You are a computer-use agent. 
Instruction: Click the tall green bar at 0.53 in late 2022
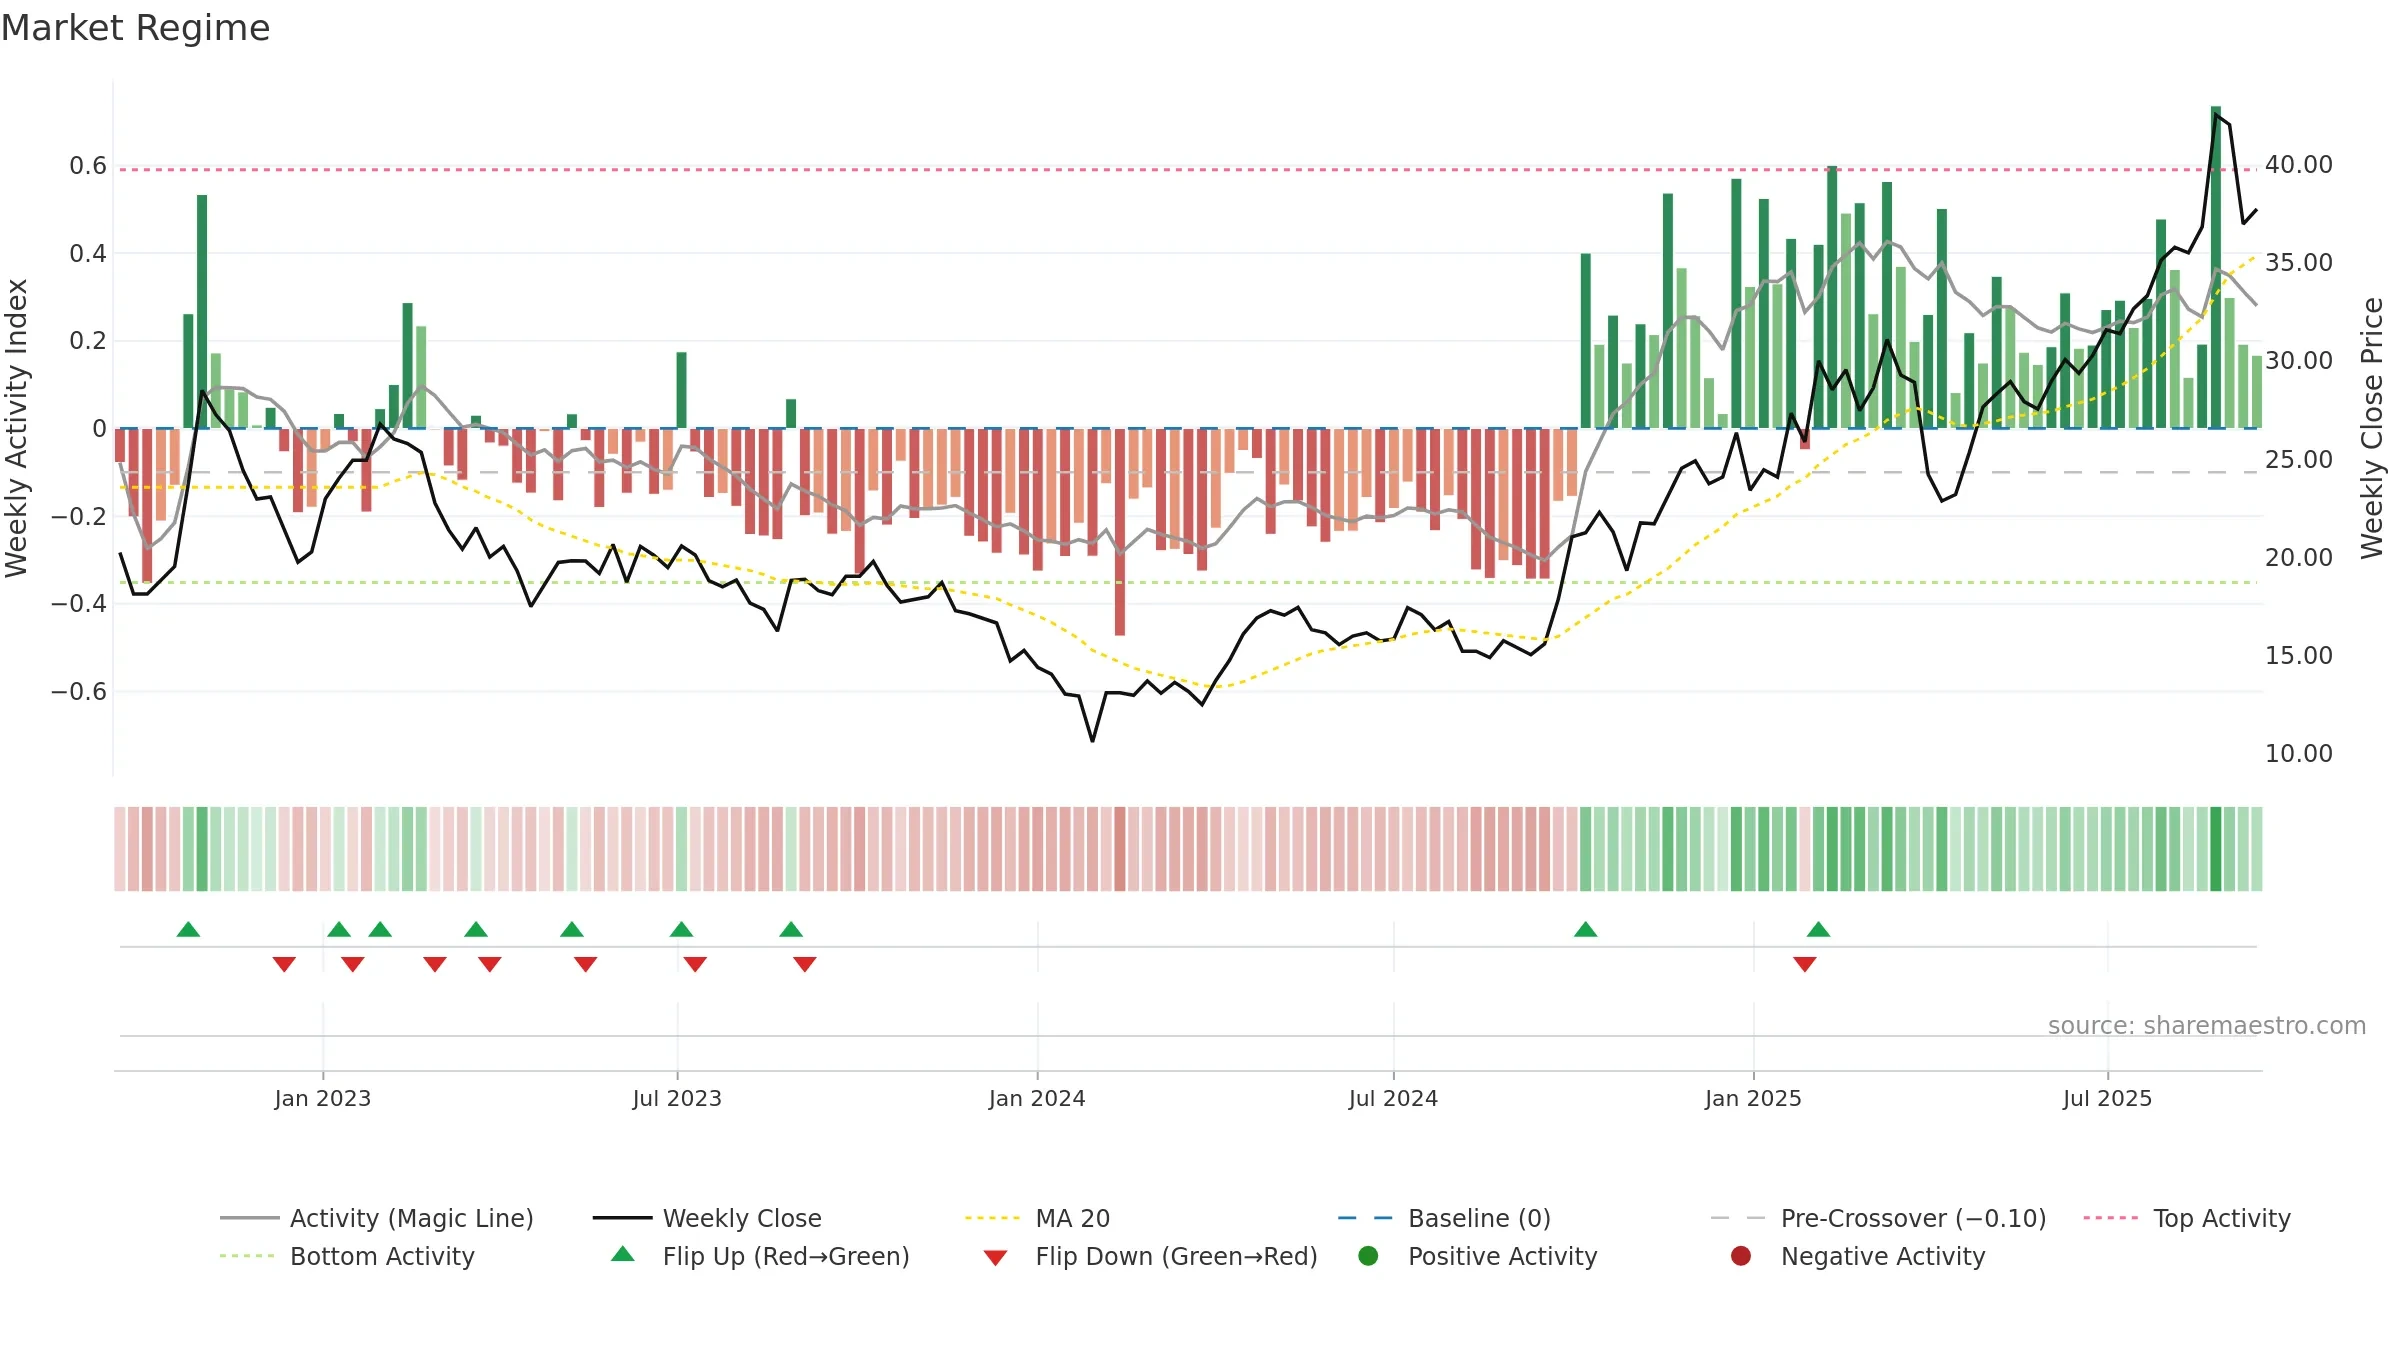(x=202, y=311)
